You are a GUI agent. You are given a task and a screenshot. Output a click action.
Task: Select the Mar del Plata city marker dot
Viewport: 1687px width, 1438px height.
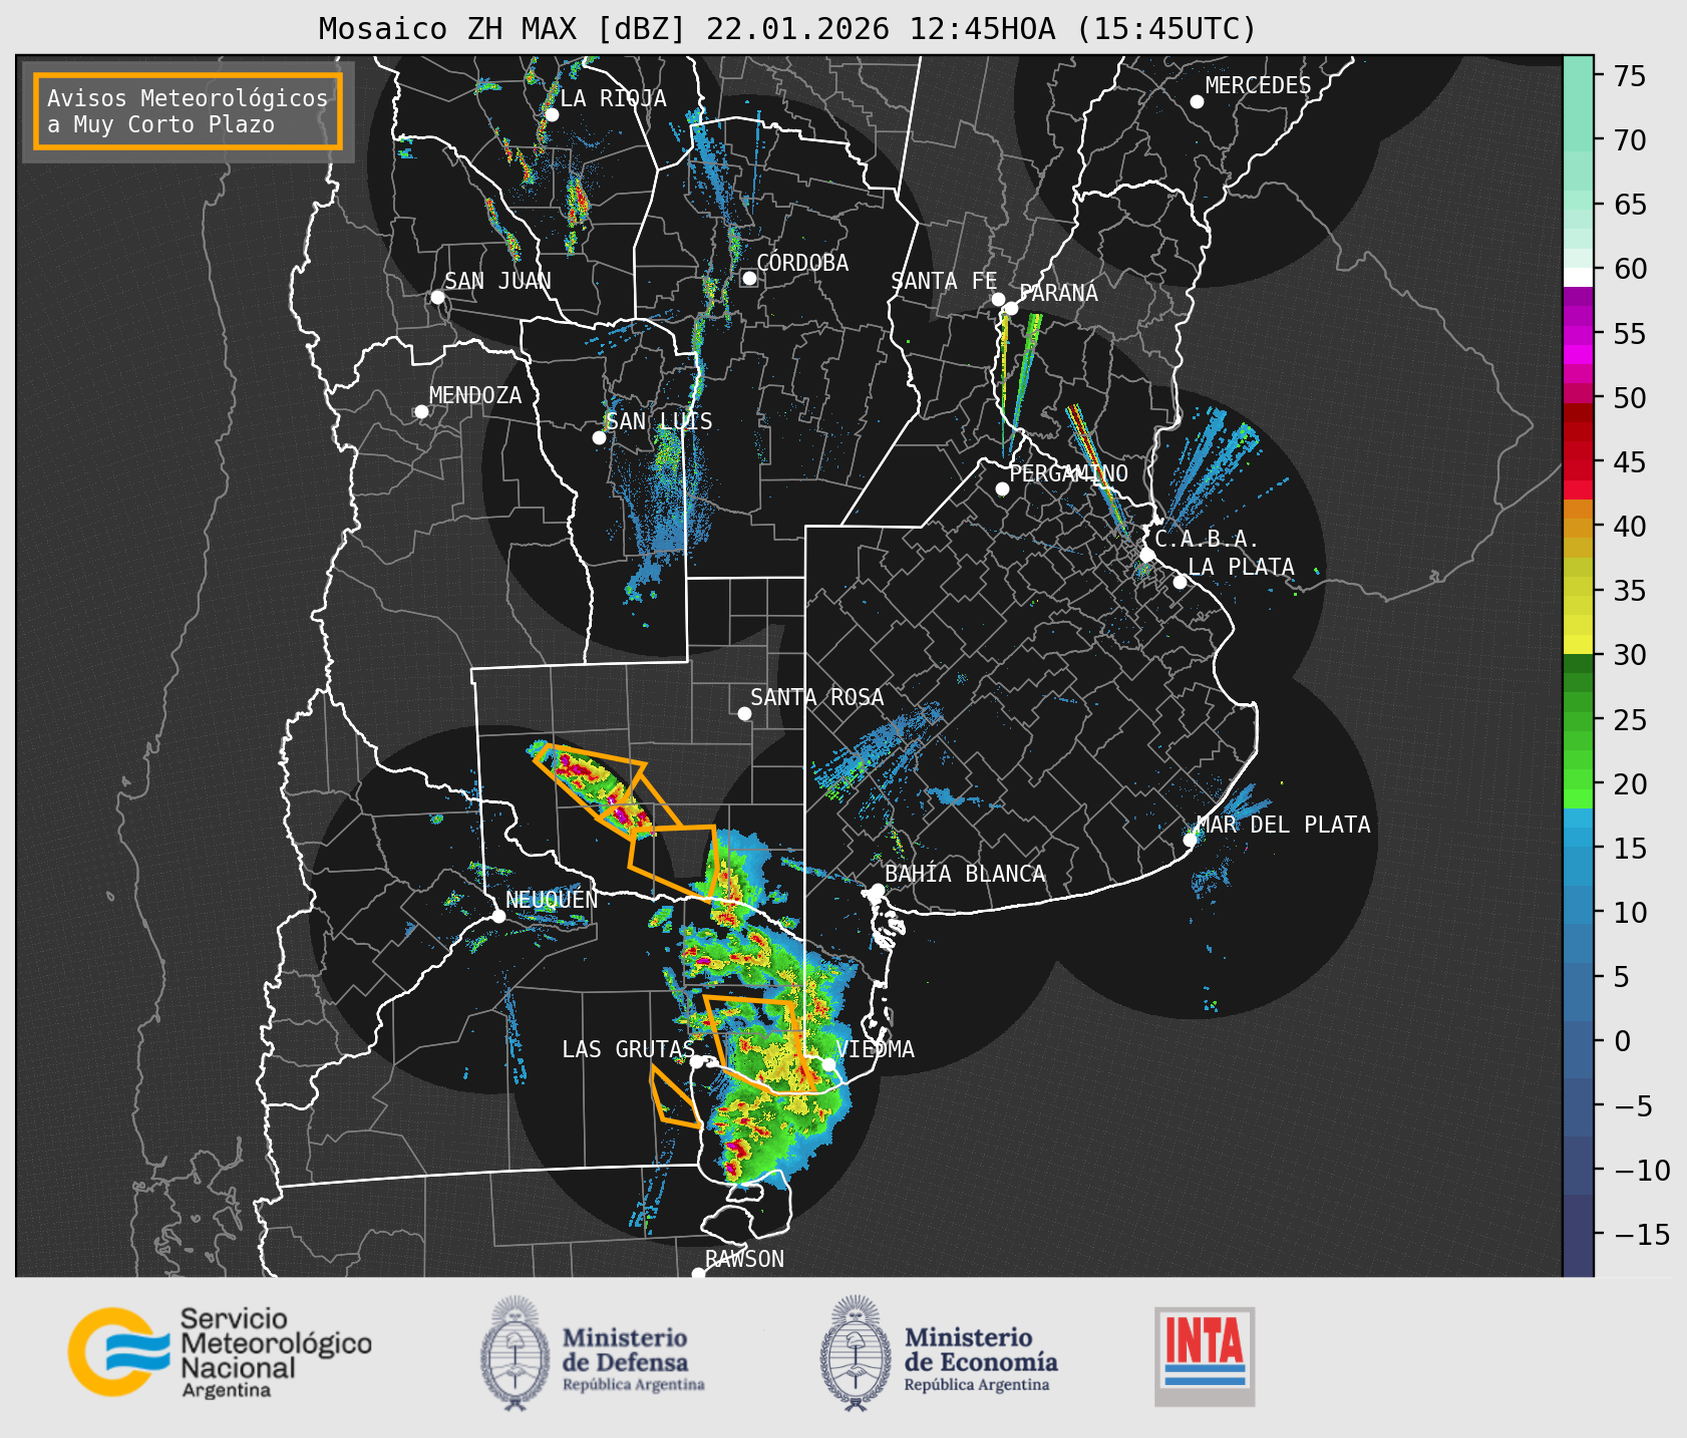(1190, 840)
